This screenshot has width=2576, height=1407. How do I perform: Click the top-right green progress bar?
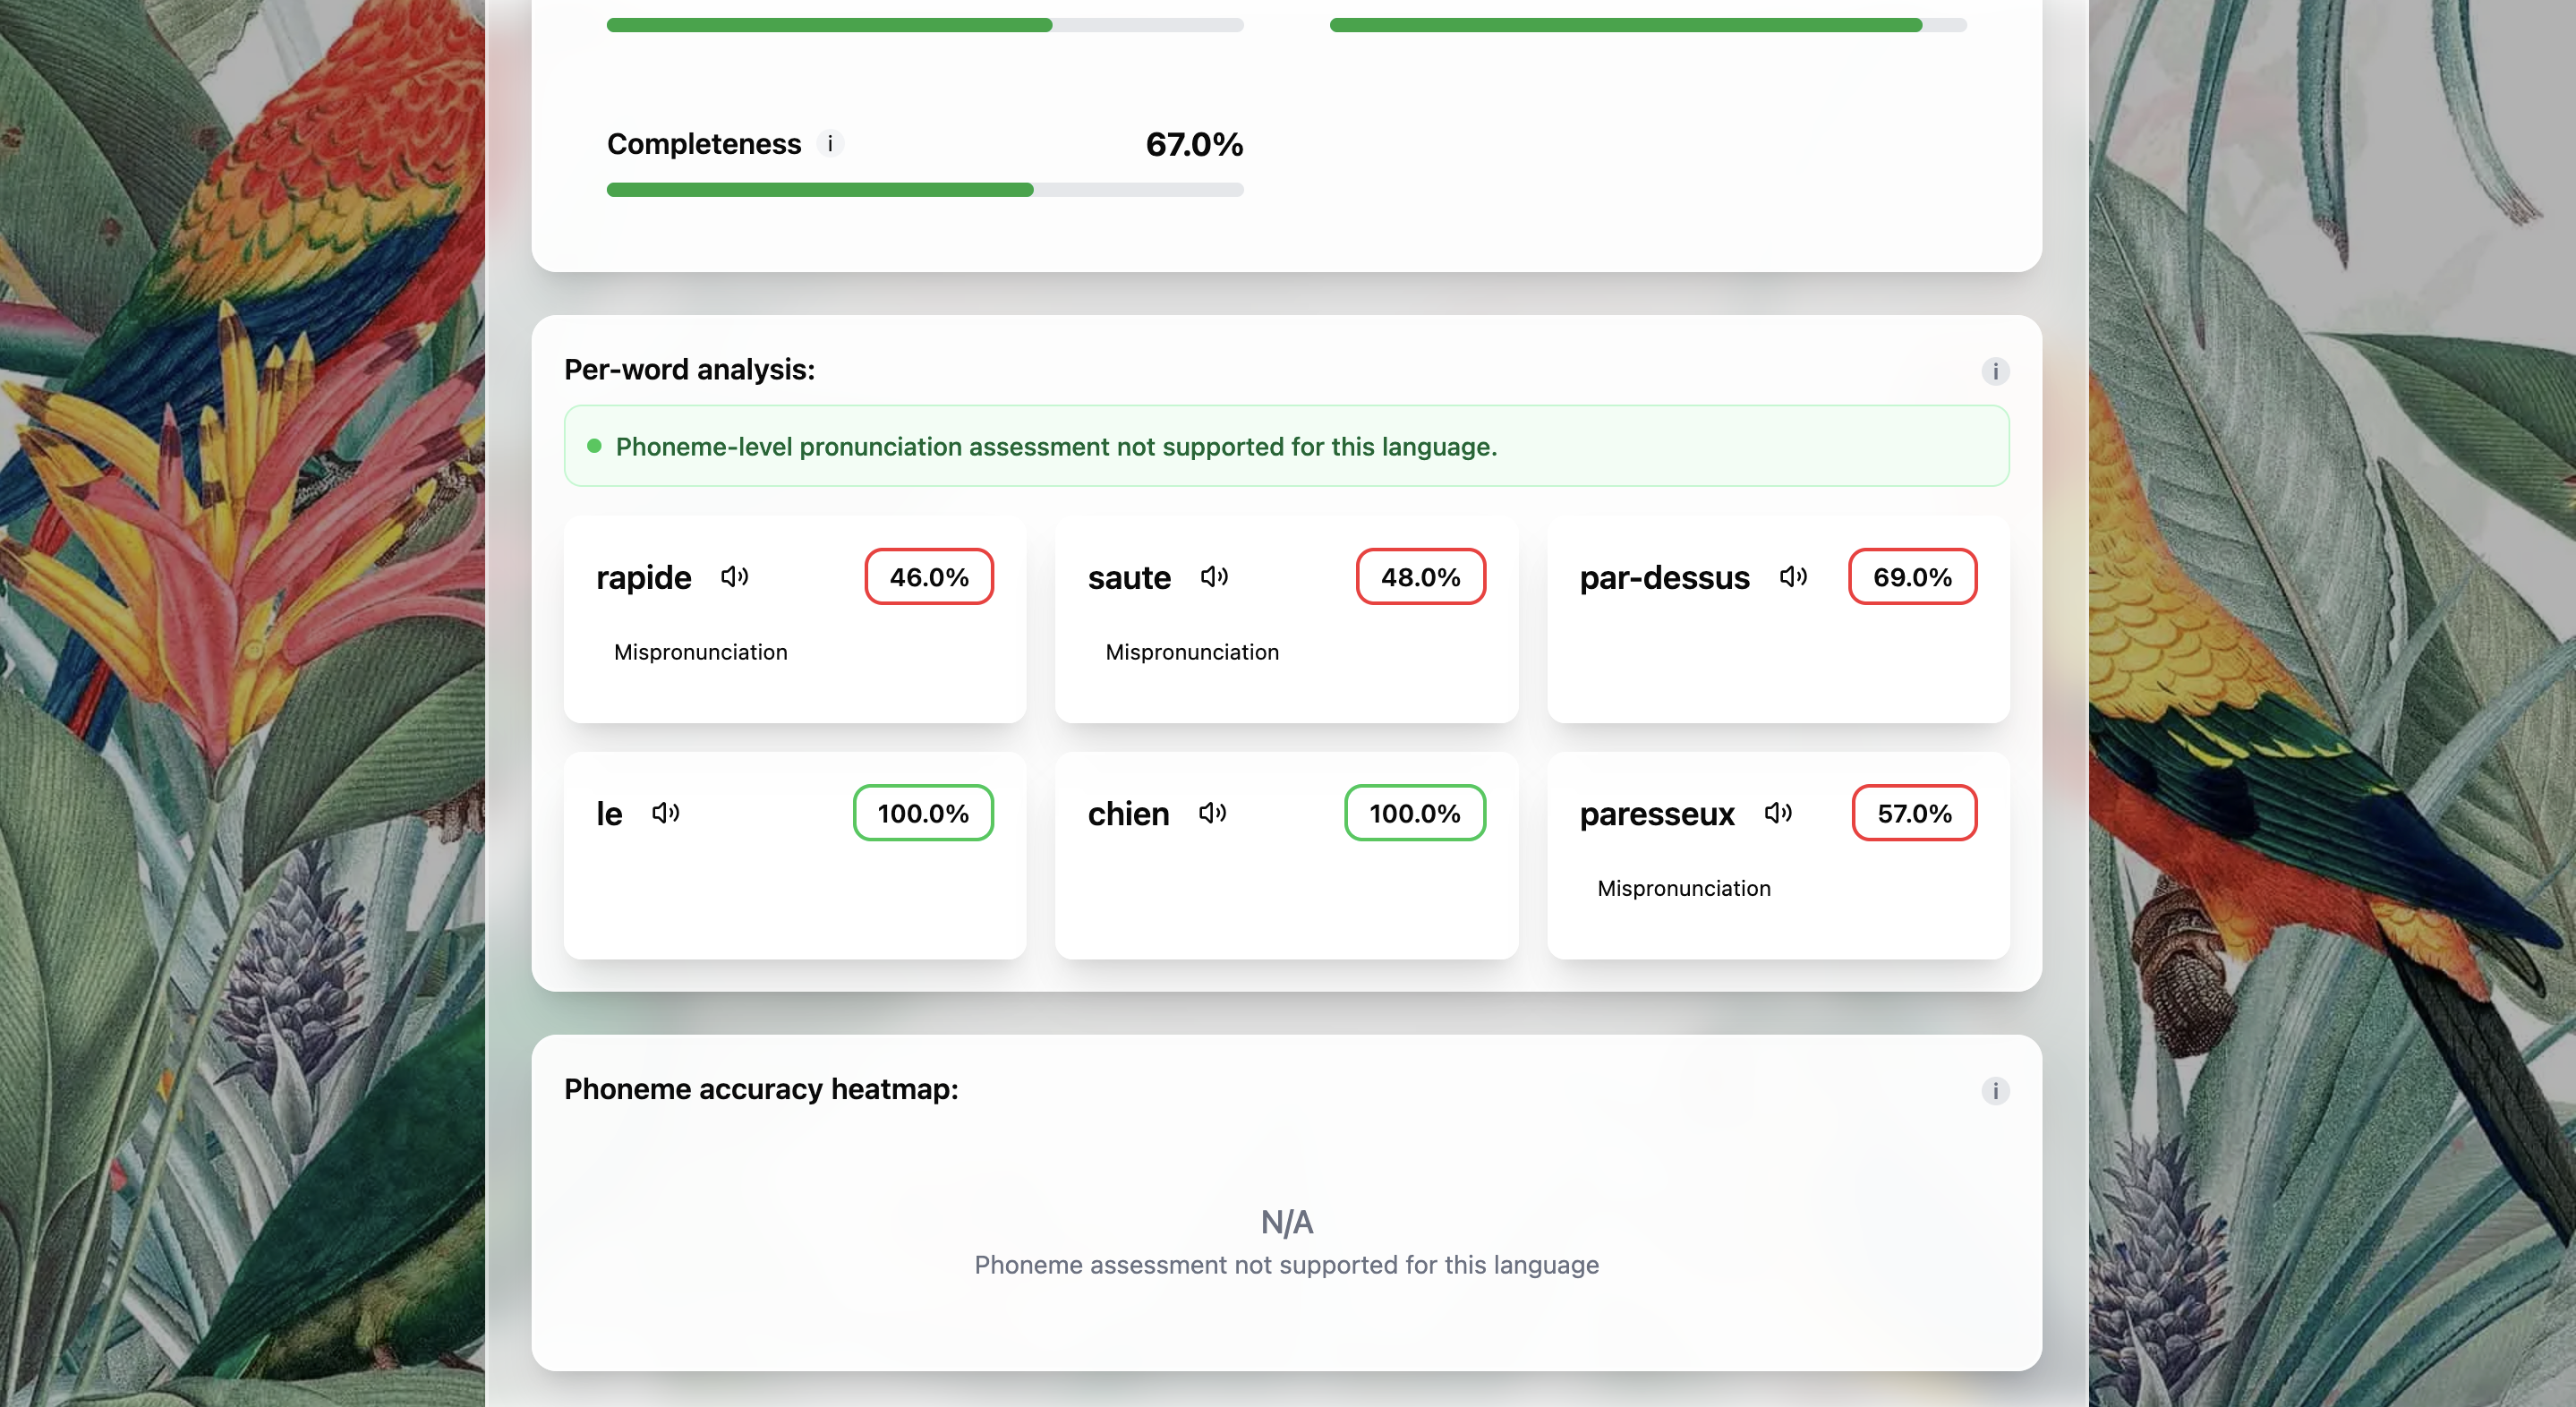1647,25
